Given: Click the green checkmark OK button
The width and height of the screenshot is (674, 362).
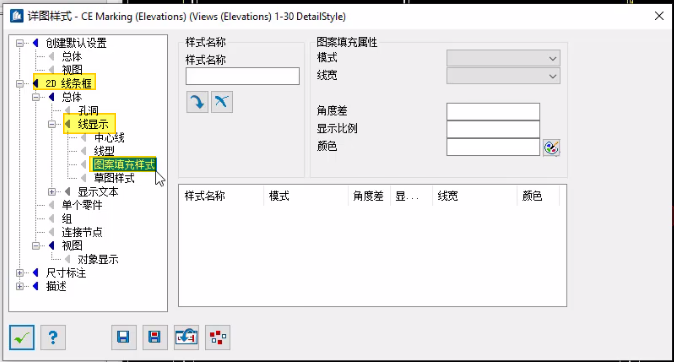Looking at the screenshot, I should pyautogui.click(x=22, y=337).
